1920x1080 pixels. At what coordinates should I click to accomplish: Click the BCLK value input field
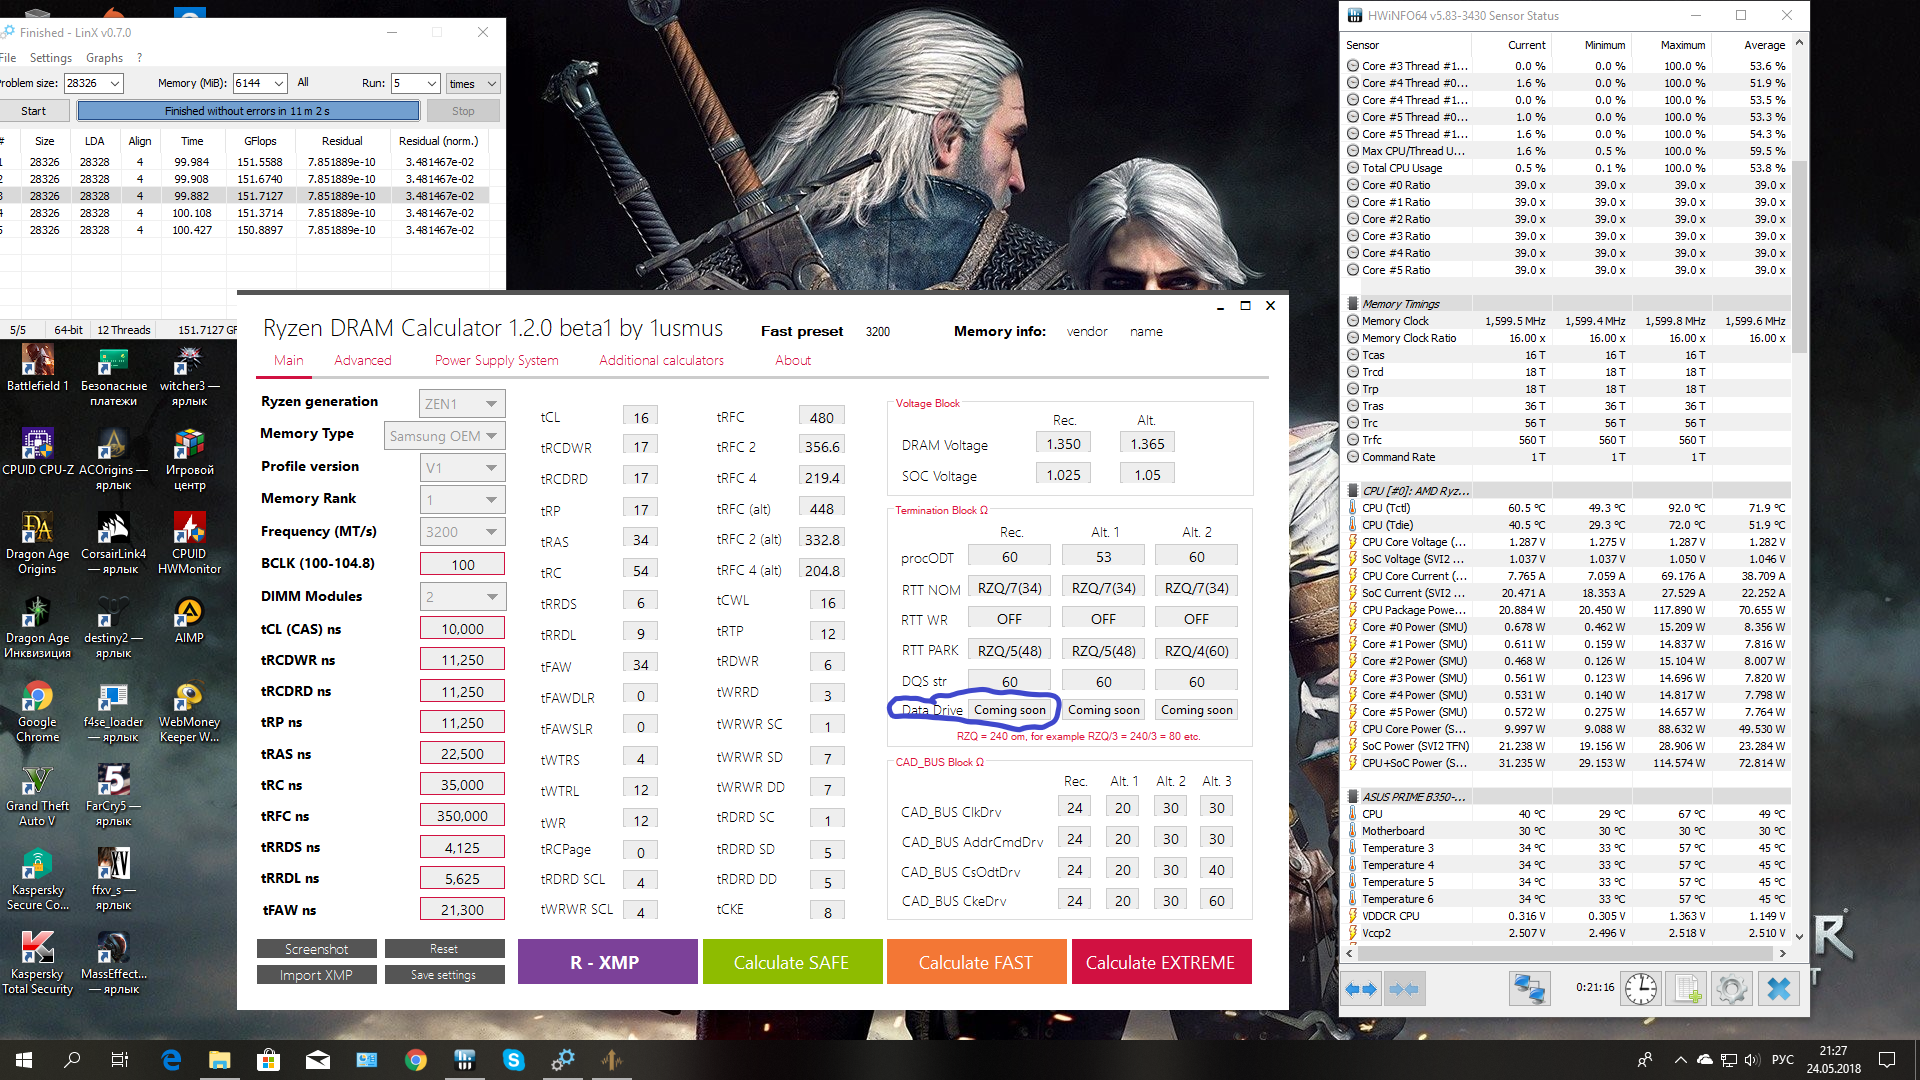click(462, 564)
